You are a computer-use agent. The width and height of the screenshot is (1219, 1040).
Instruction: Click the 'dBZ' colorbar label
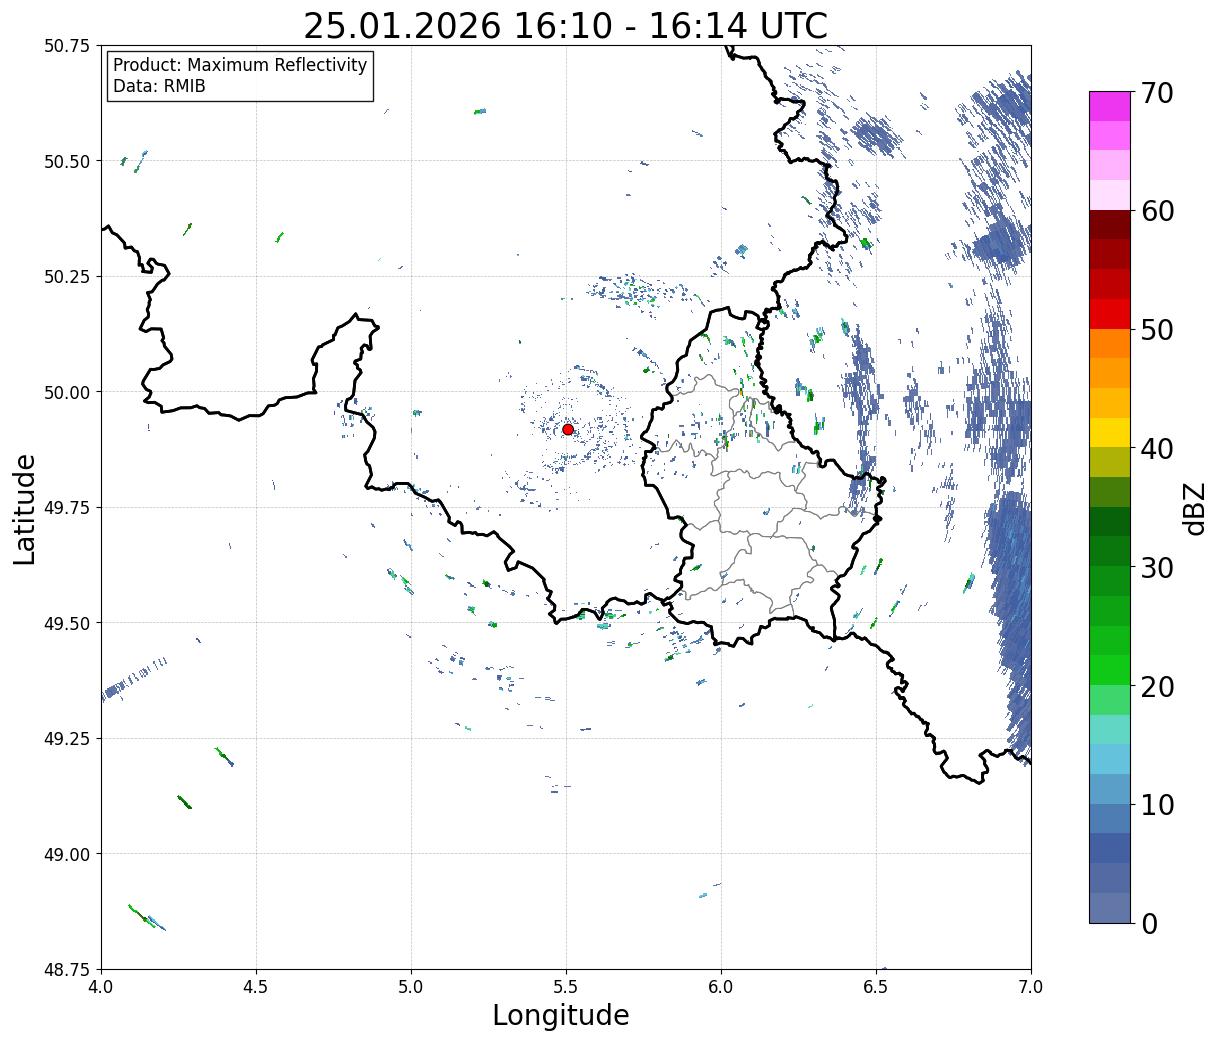pyautogui.click(x=1194, y=508)
